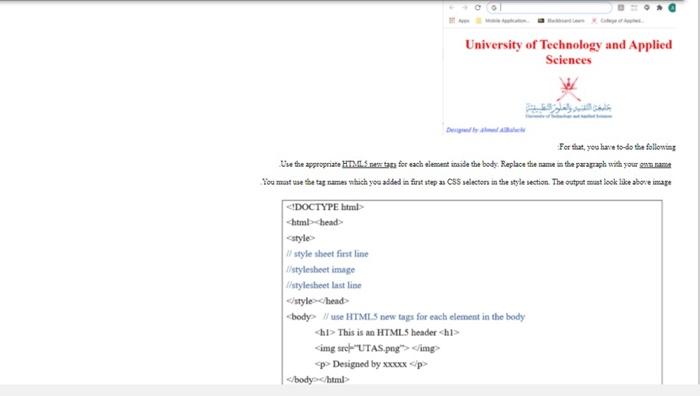The width and height of the screenshot is (700, 396).
Task: Click the '// style sheet first line' comment
Action: click(x=327, y=254)
